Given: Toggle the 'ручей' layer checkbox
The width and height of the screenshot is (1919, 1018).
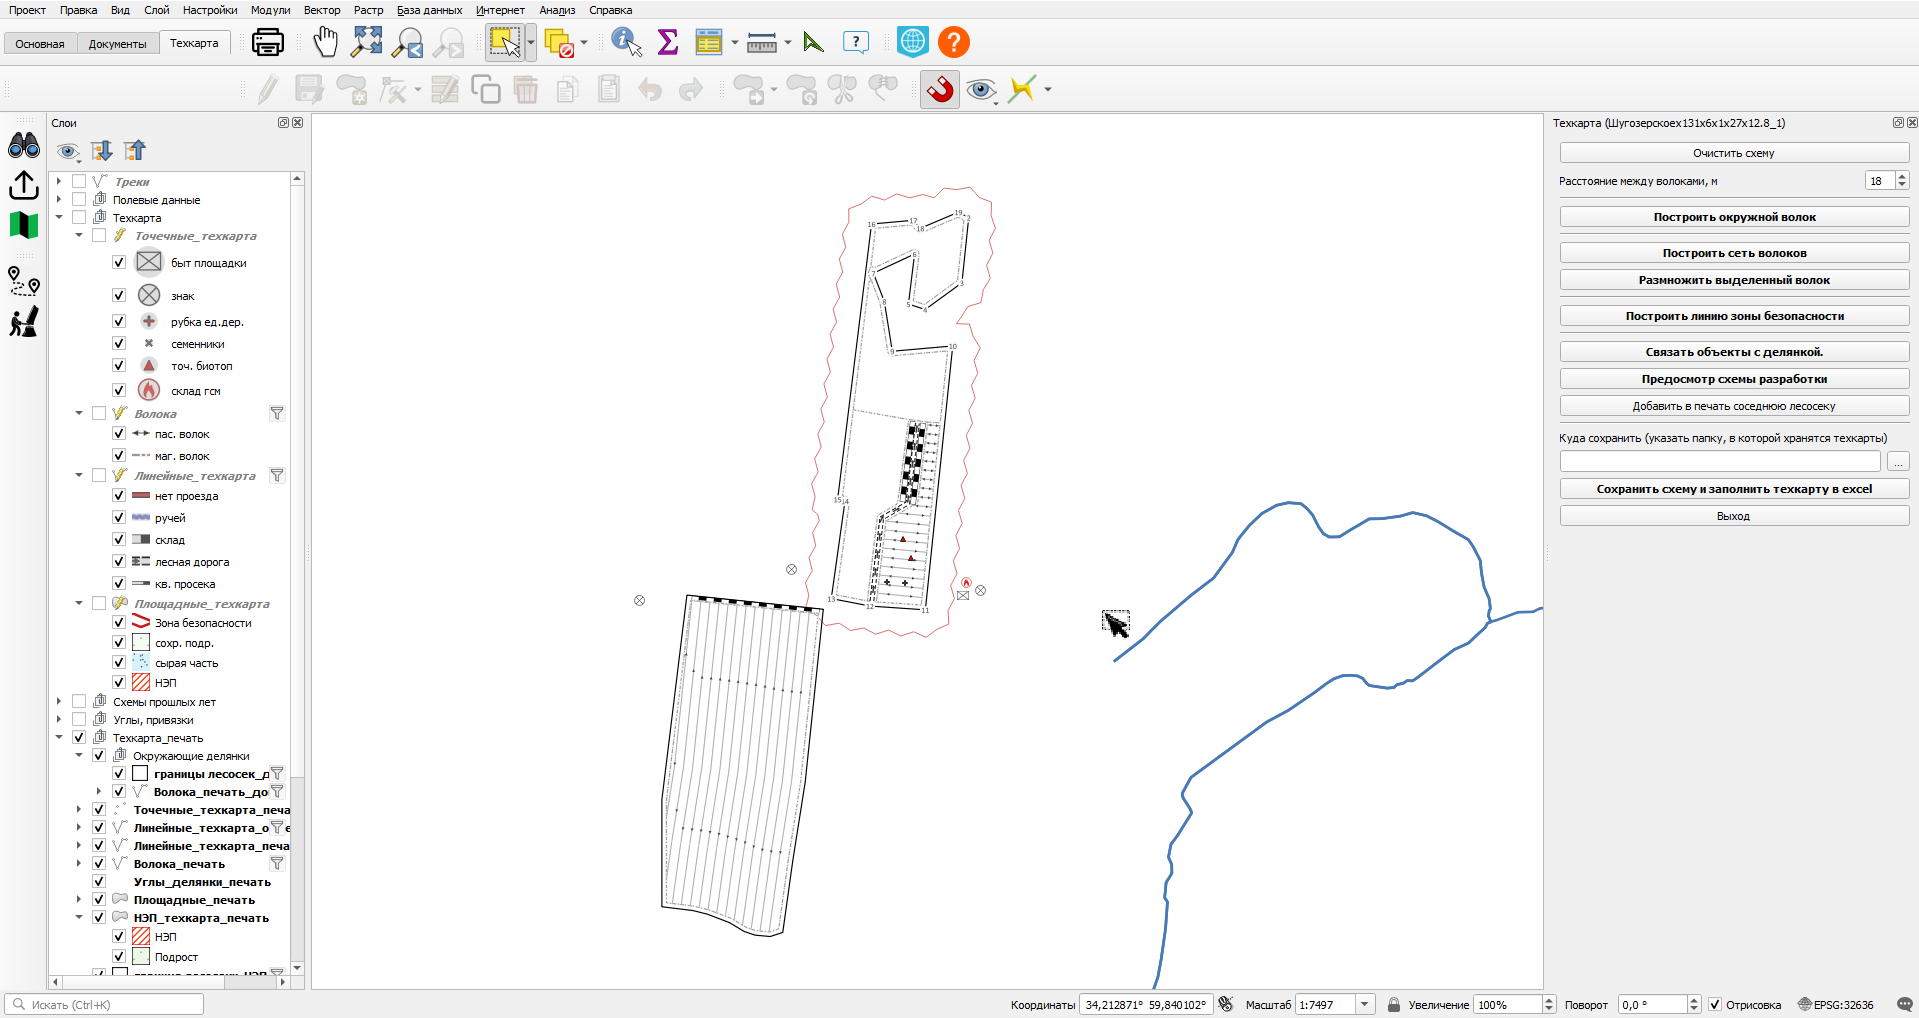Looking at the screenshot, I should pyautogui.click(x=119, y=517).
